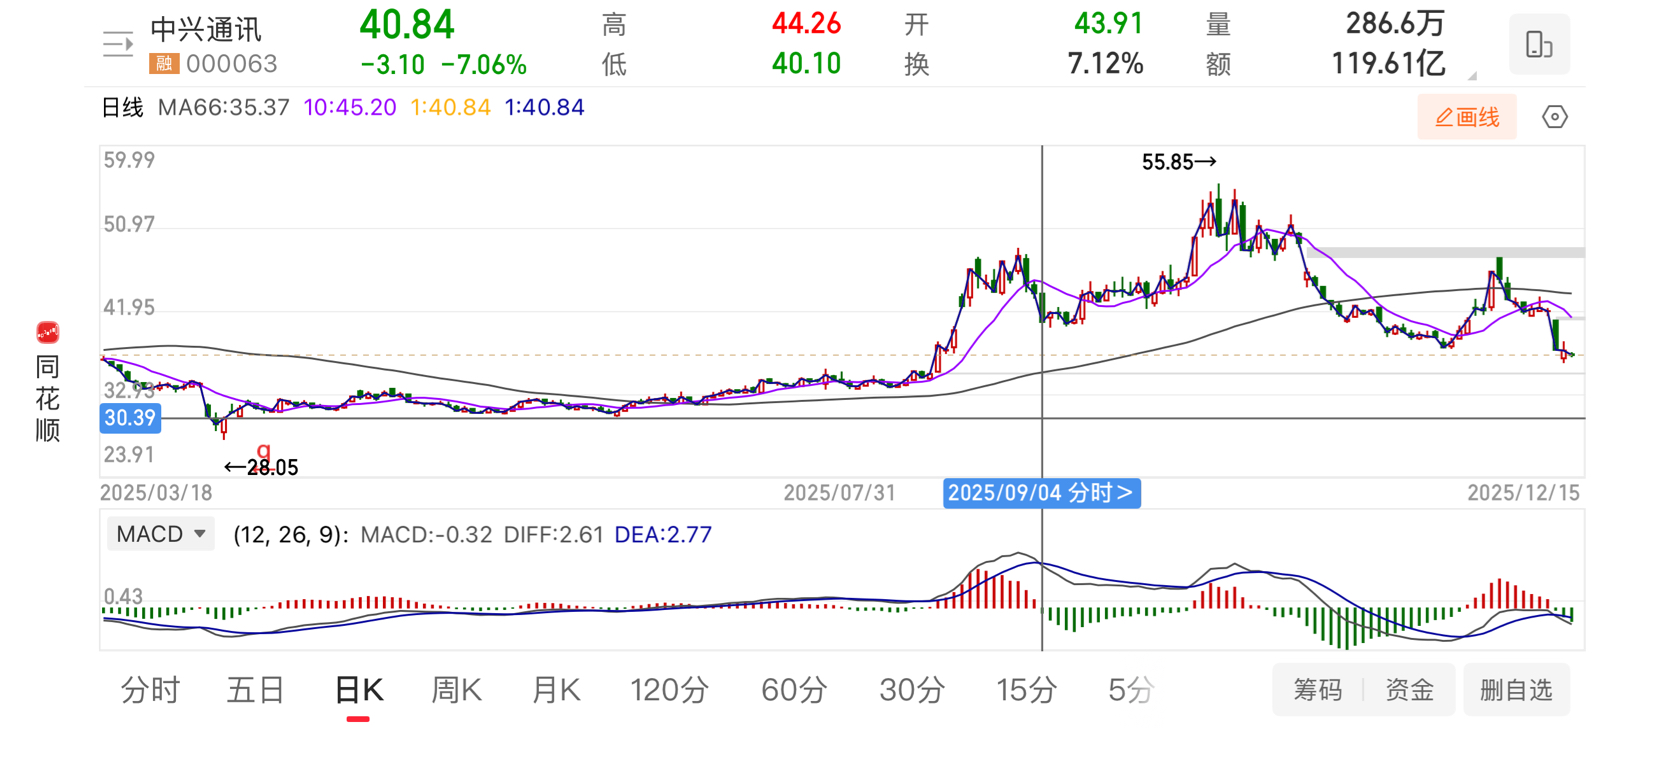The width and height of the screenshot is (1670, 768).
Task: Click current price 40.84
Action: pos(407,25)
